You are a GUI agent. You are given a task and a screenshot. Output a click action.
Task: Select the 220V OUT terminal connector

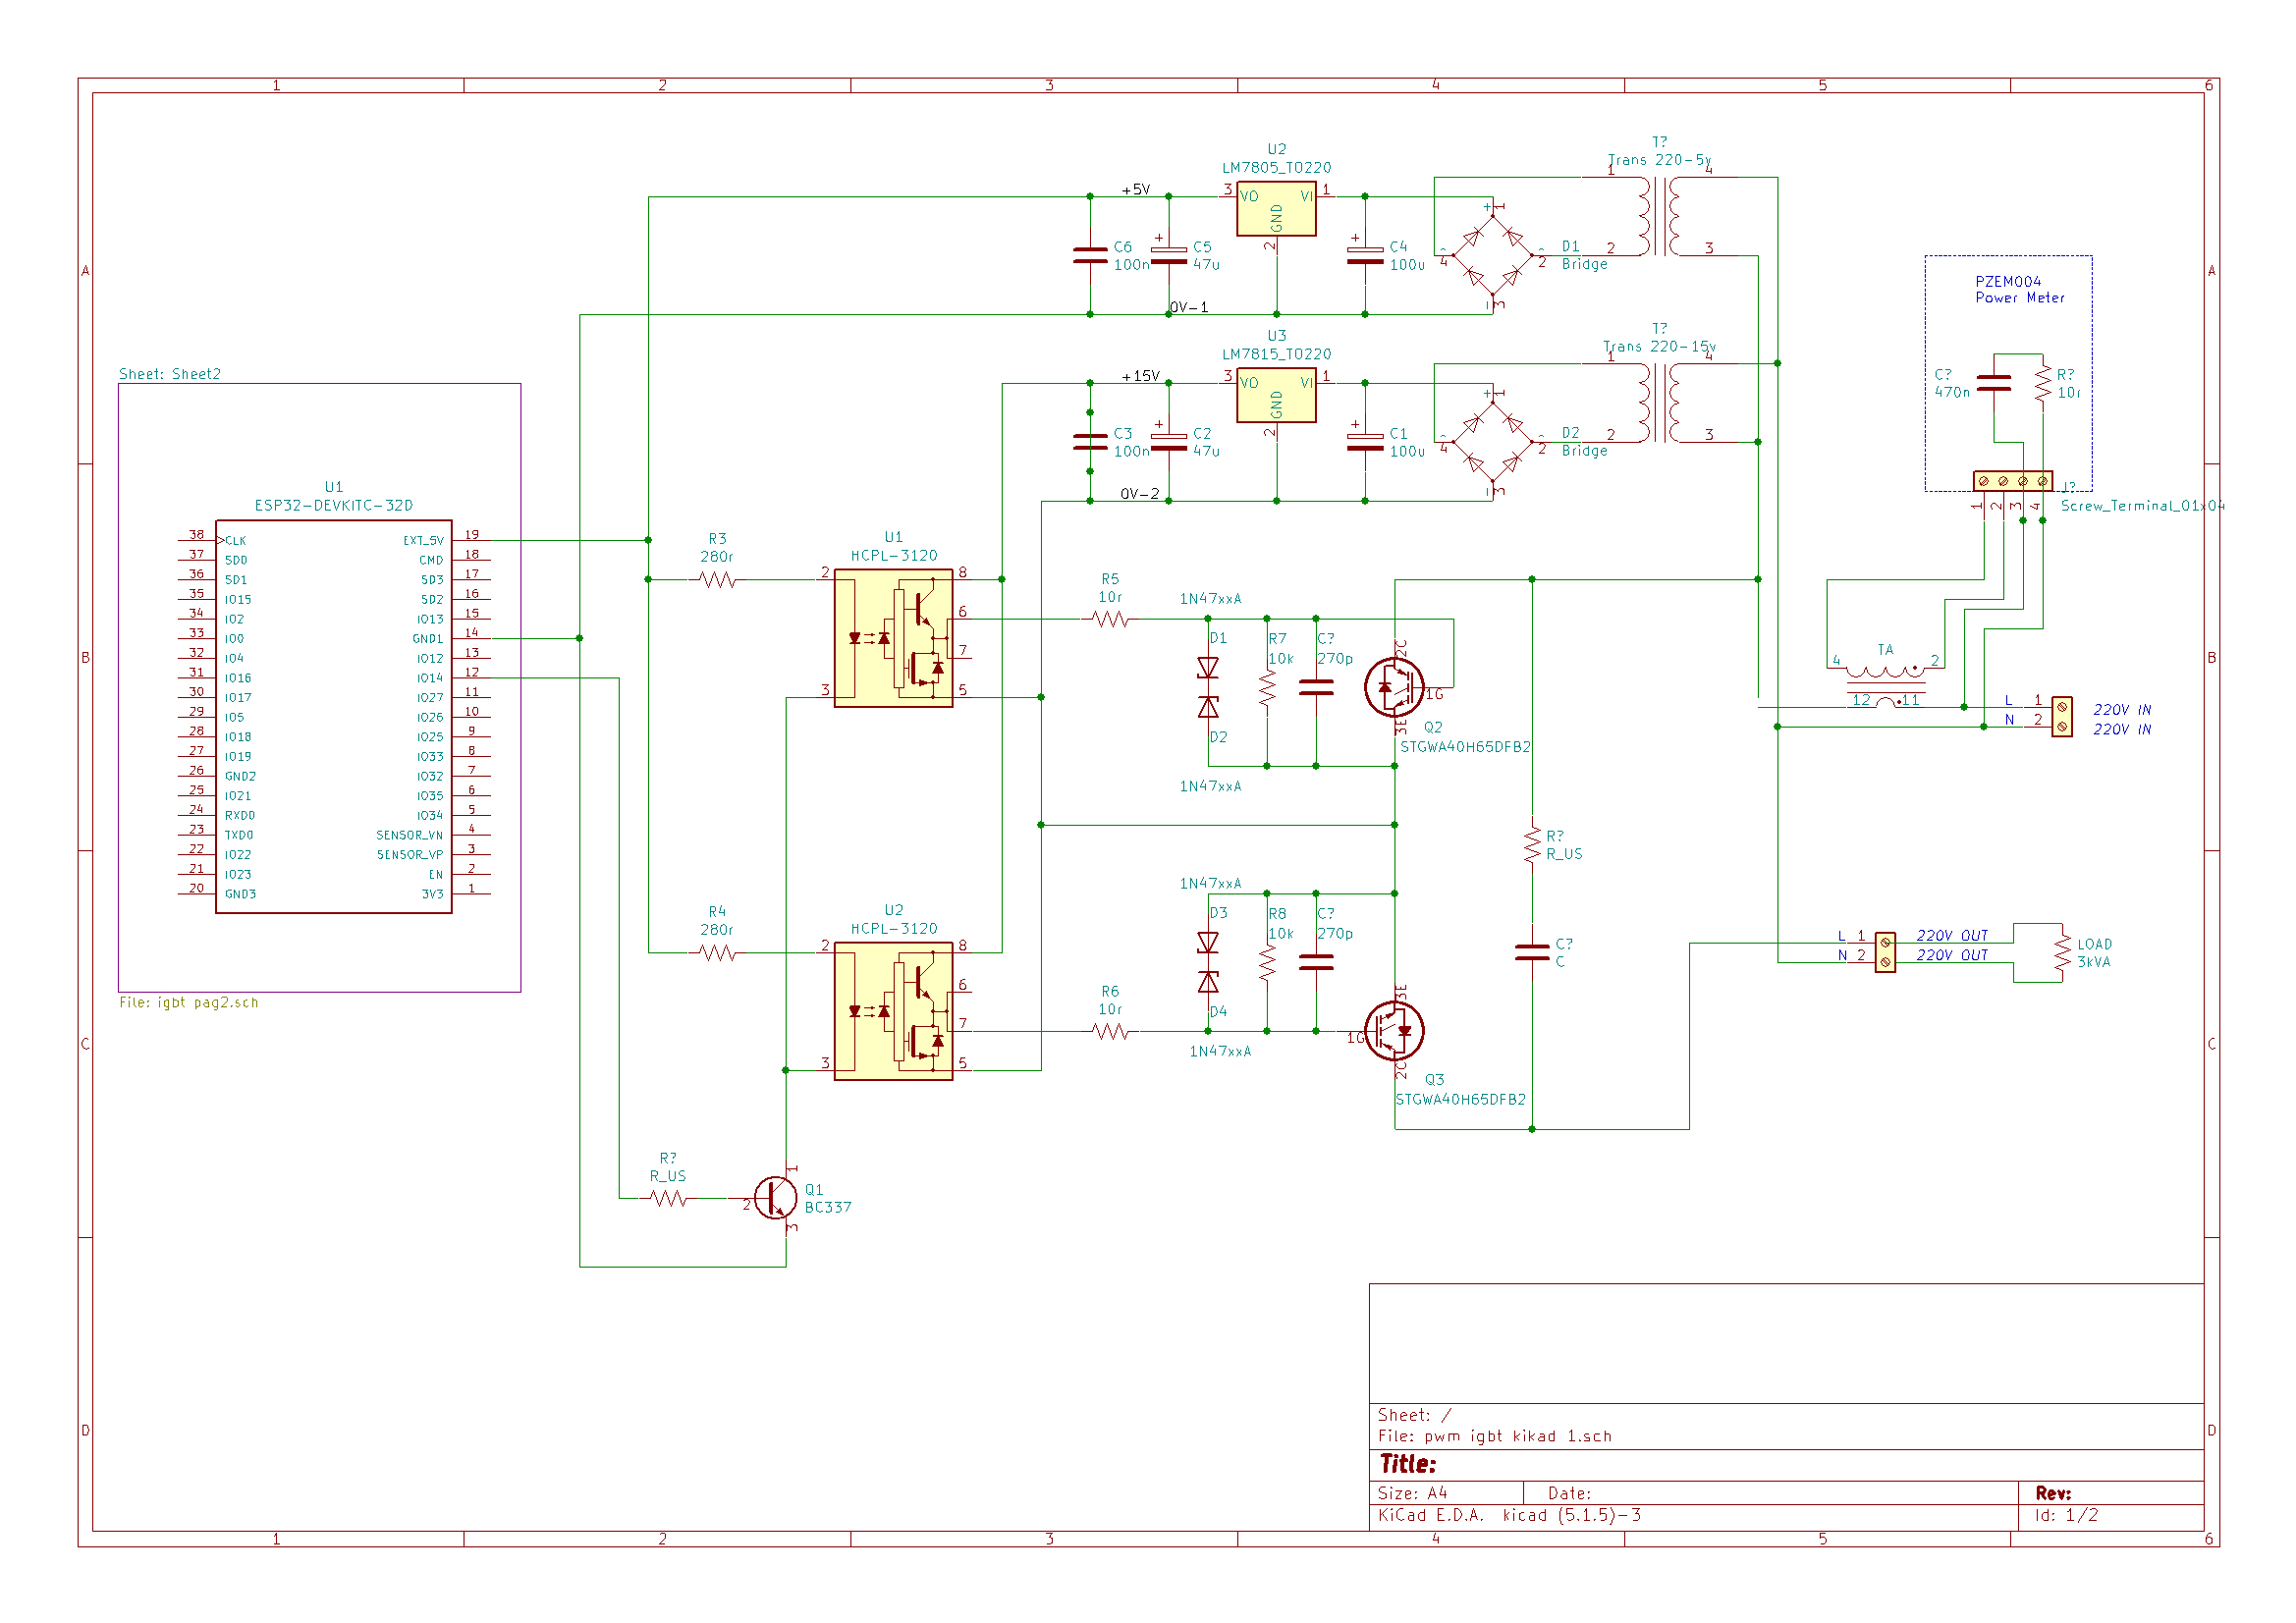pyautogui.click(x=1885, y=952)
